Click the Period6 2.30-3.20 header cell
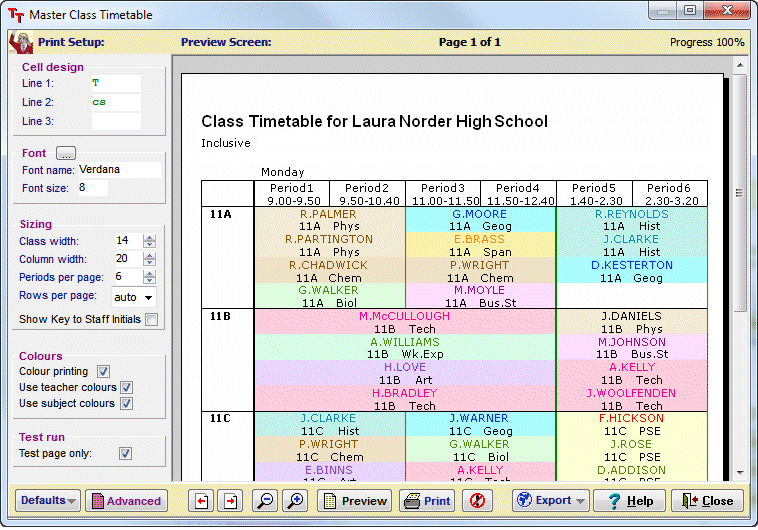 670,194
